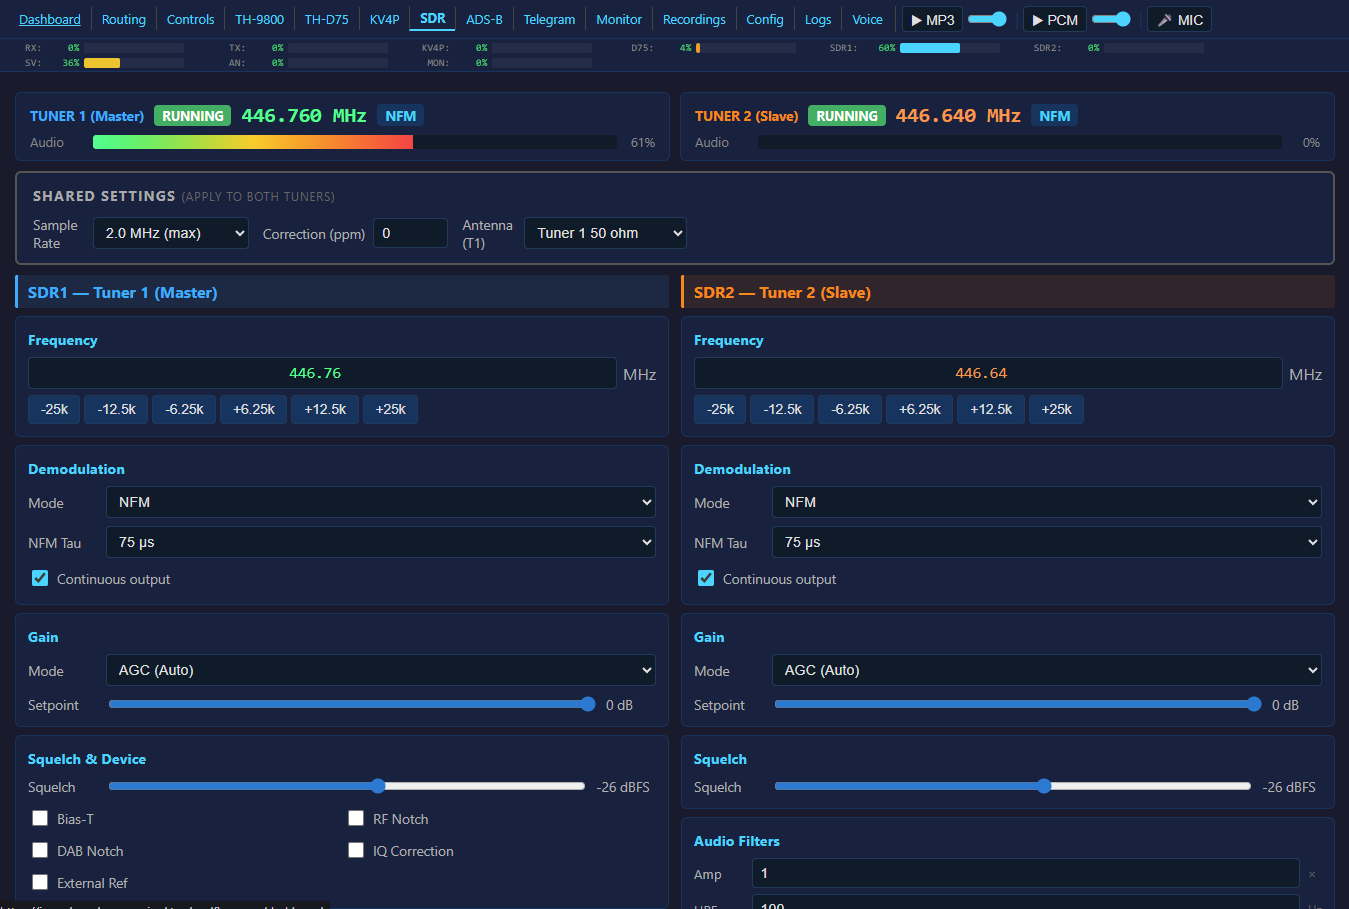Open SDR2 Gain Mode dropdown
Screen dimensions: 1349x909
[x=1047, y=670]
